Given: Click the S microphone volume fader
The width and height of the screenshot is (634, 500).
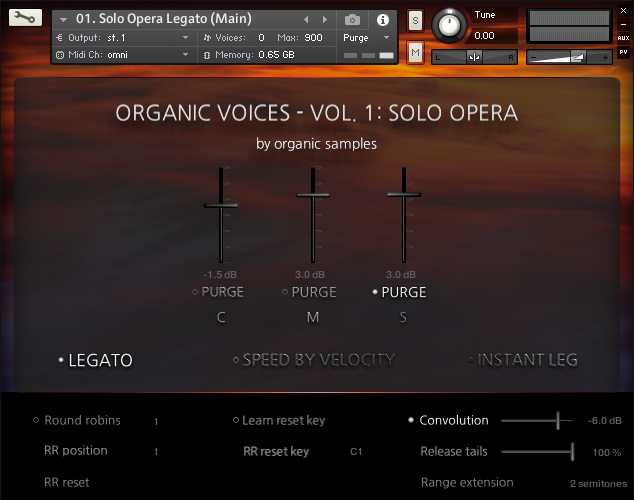Looking at the screenshot, I should coord(404,195).
